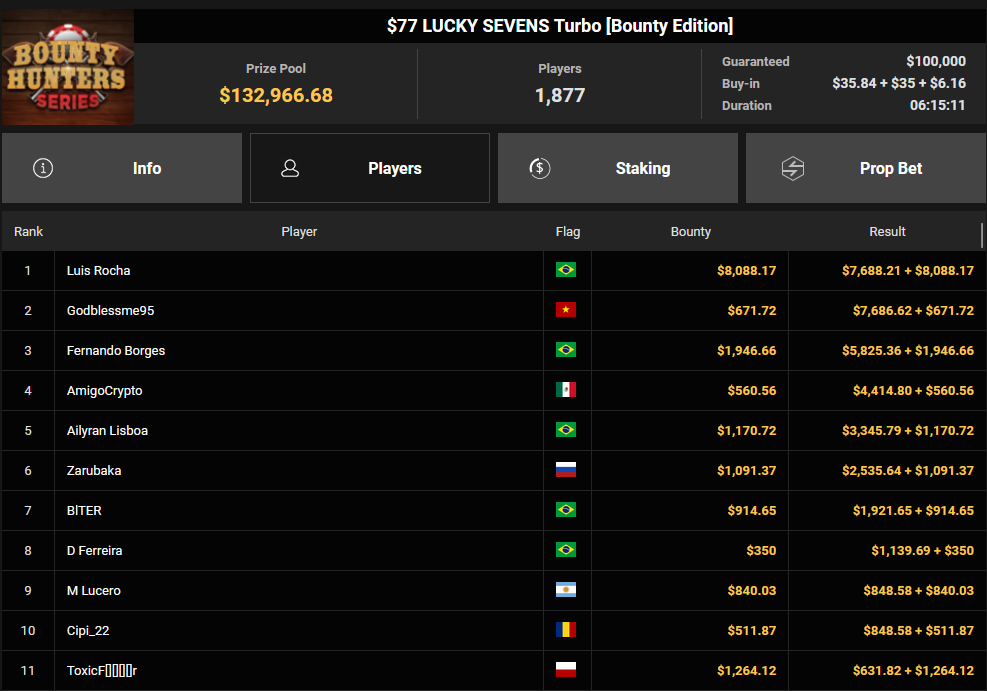
Task: Click the Brazil flag for BITER
Action: (x=566, y=510)
